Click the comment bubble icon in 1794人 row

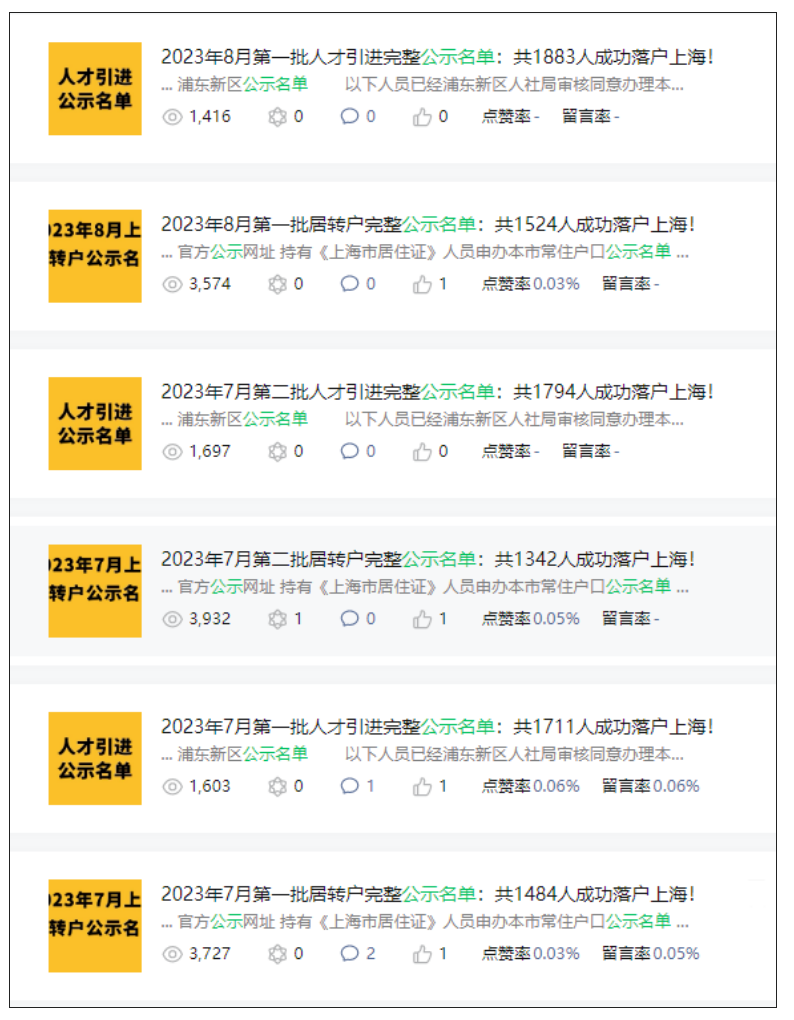click(350, 451)
